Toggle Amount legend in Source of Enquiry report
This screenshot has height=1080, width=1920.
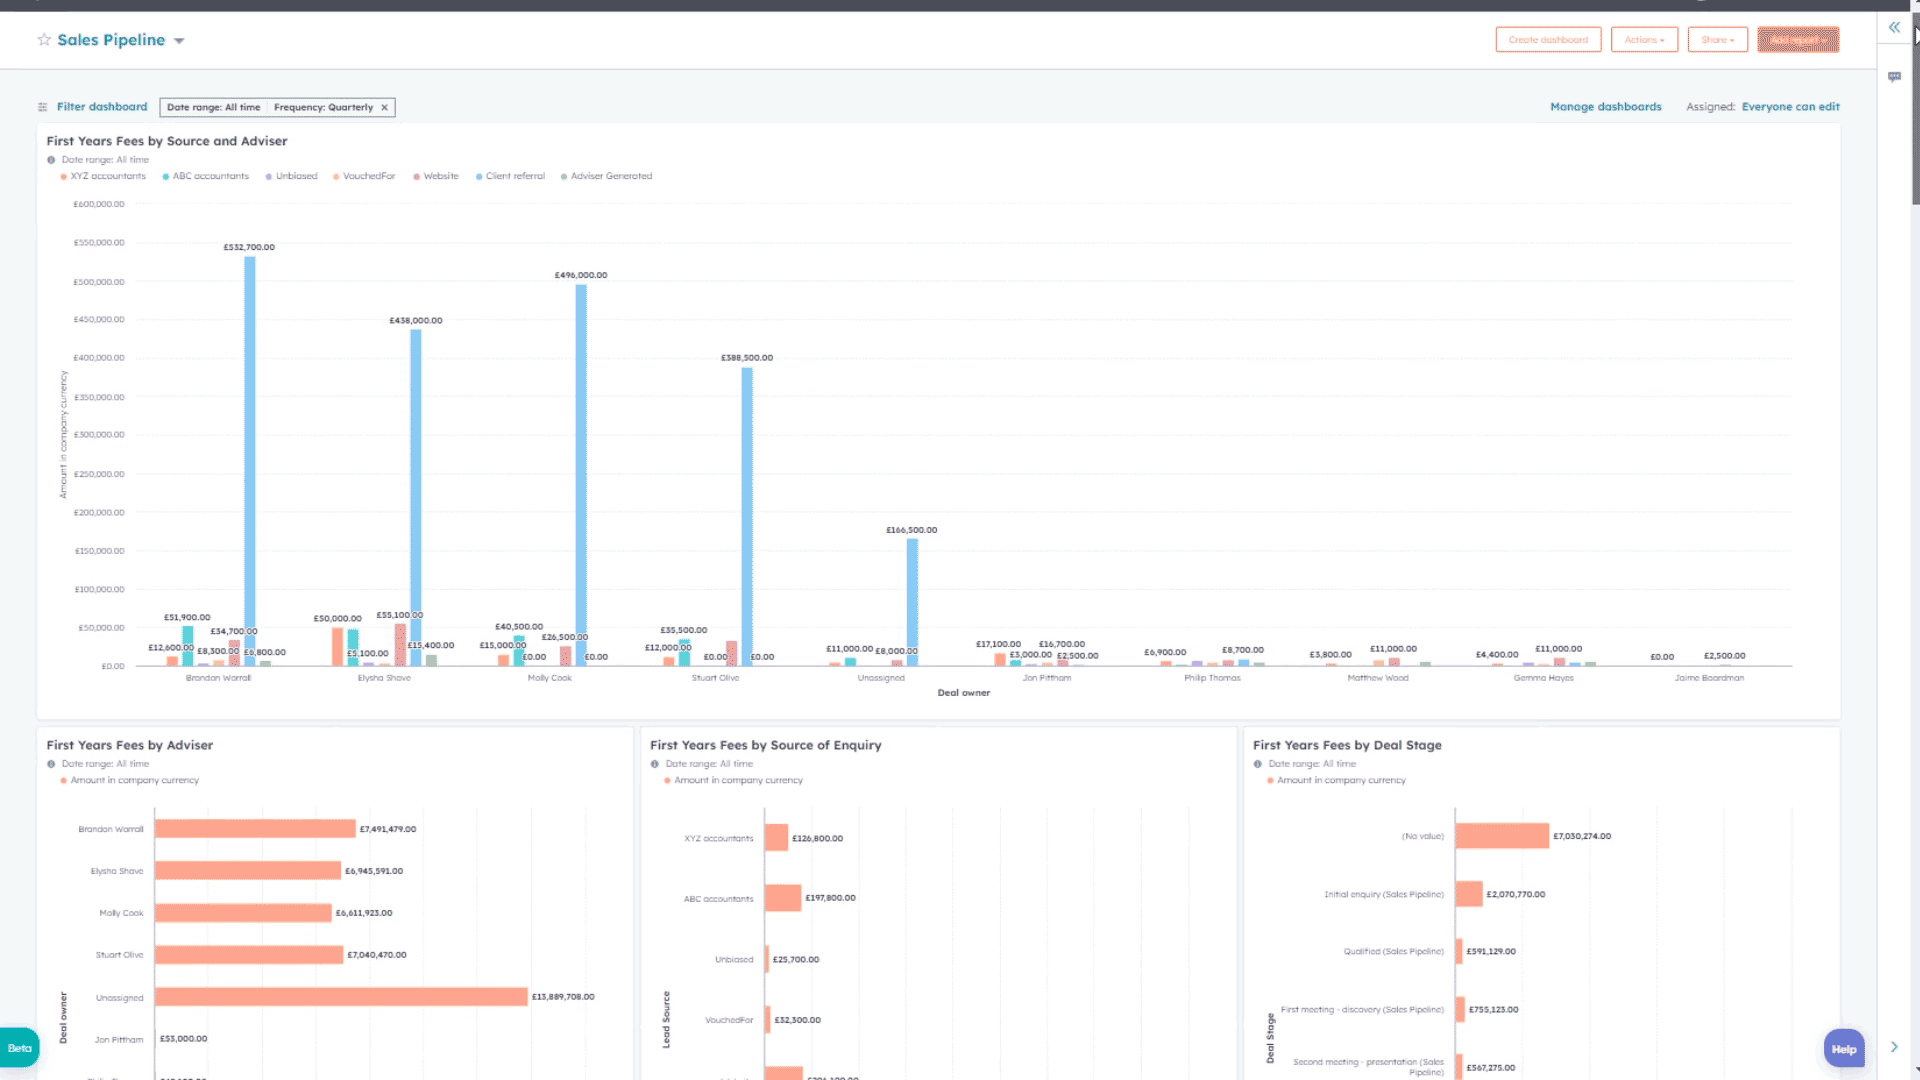(733, 780)
